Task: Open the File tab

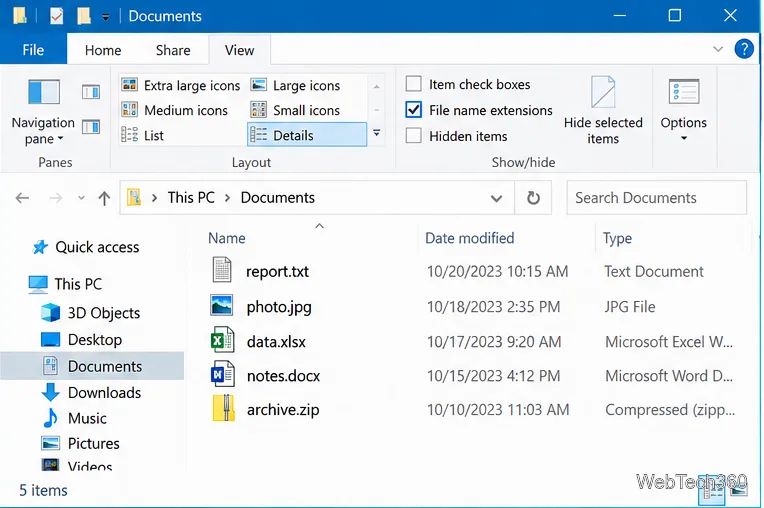Action: (x=33, y=50)
